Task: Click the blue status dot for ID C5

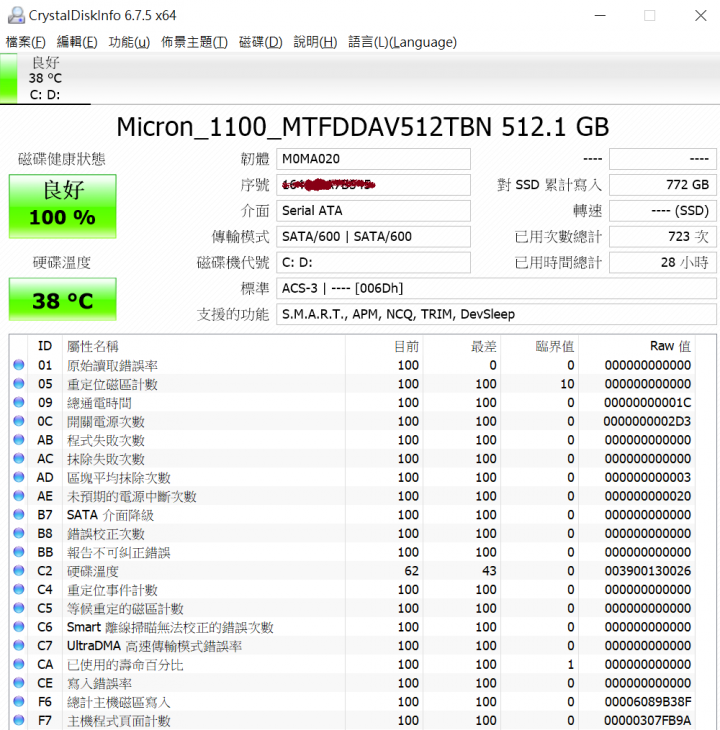Action: [19, 608]
